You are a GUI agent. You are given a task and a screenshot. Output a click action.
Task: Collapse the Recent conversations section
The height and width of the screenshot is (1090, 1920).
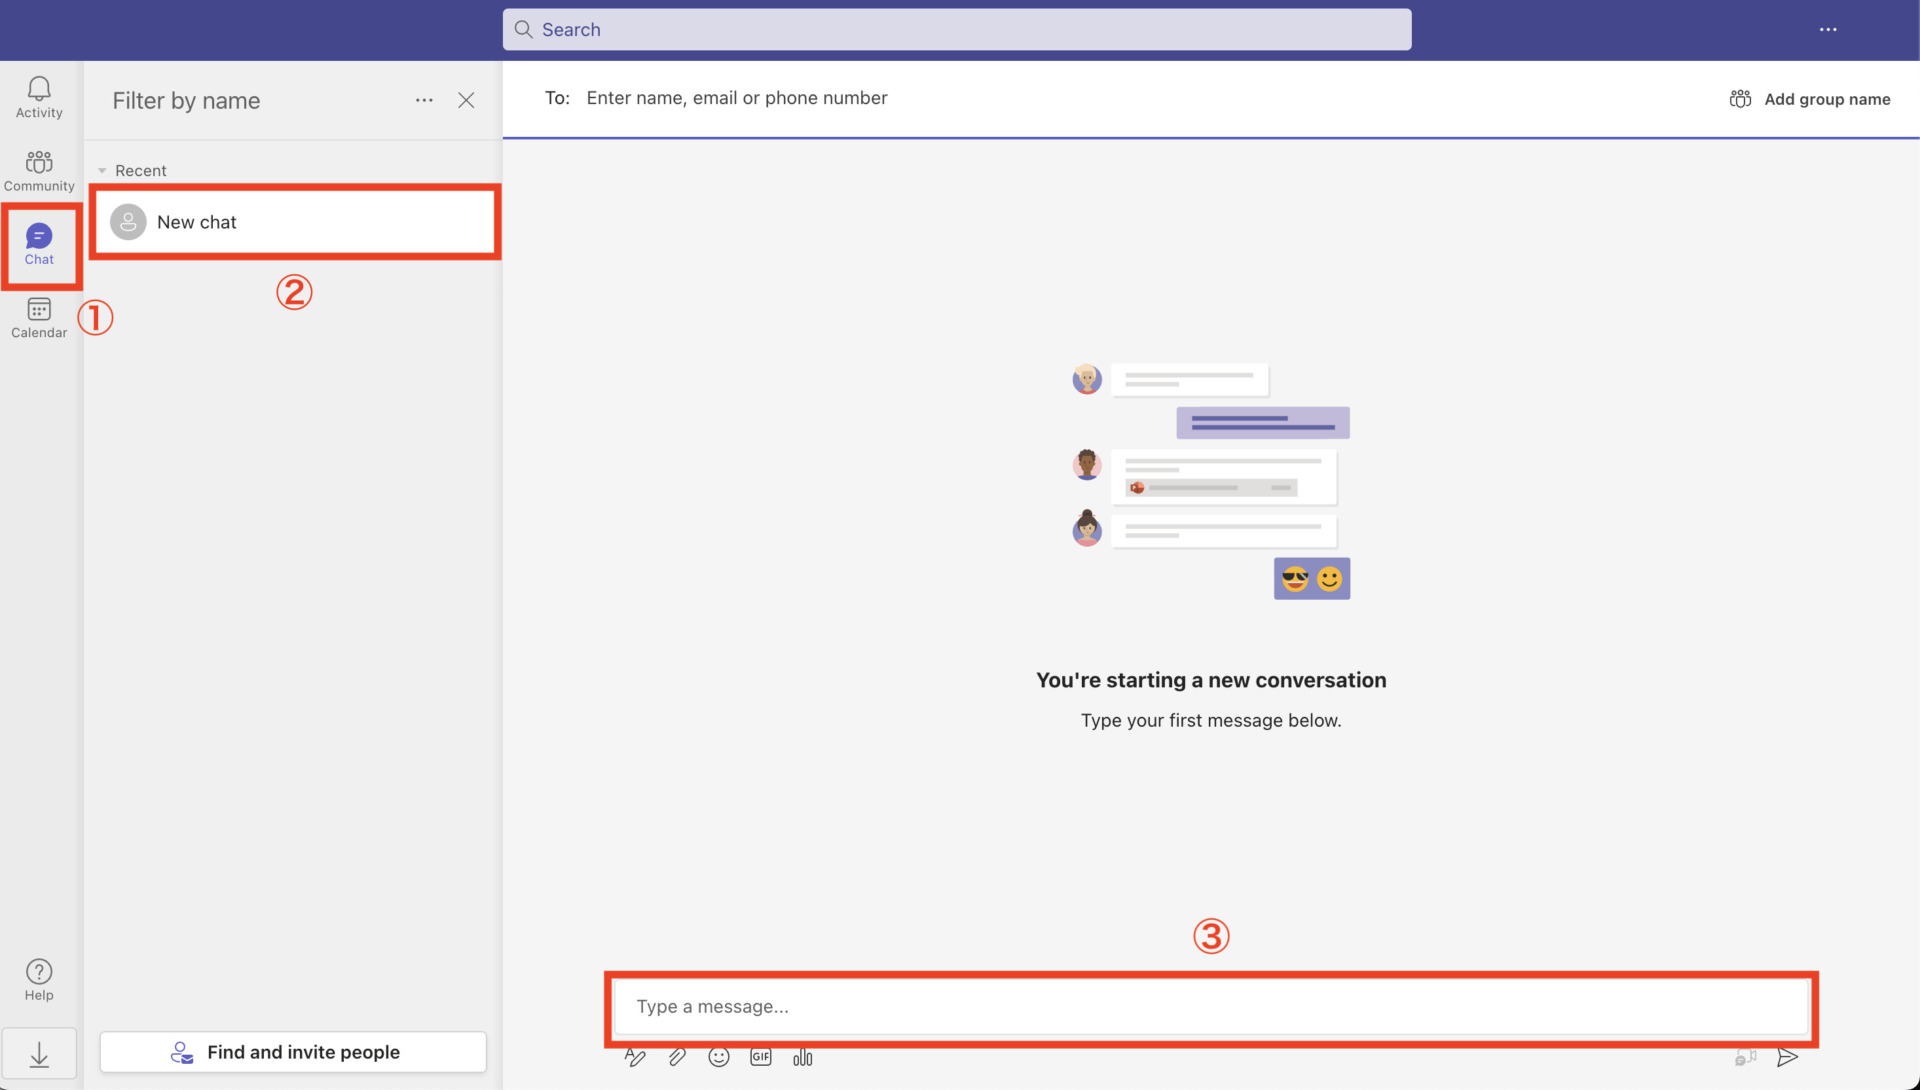[102, 170]
